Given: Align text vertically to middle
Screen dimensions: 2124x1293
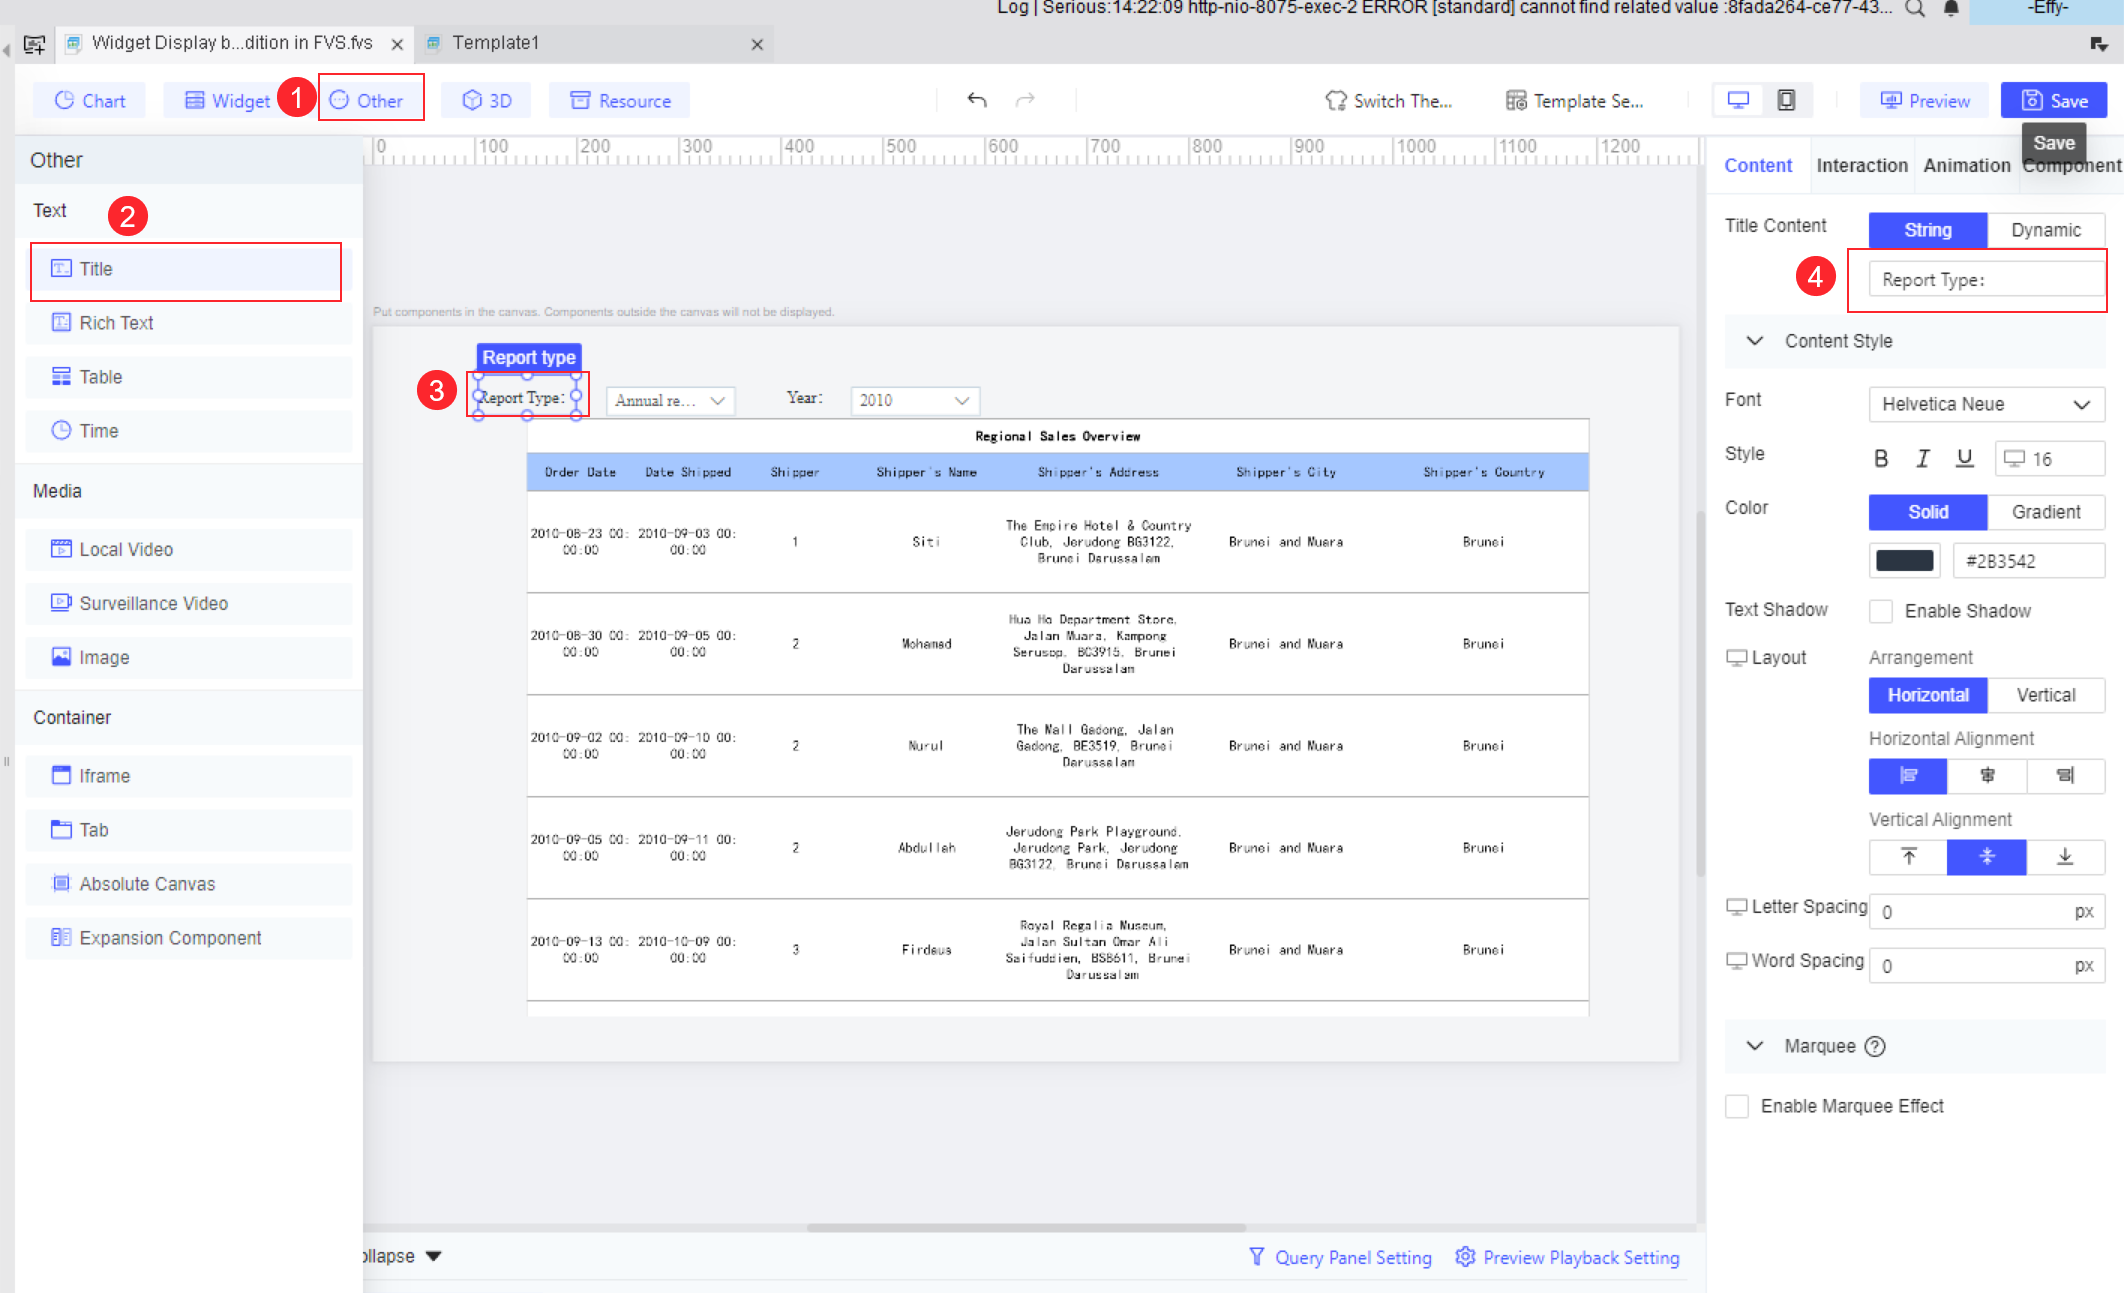Looking at the screenshot, I should pyautogui.click(x=1987, y=856).
